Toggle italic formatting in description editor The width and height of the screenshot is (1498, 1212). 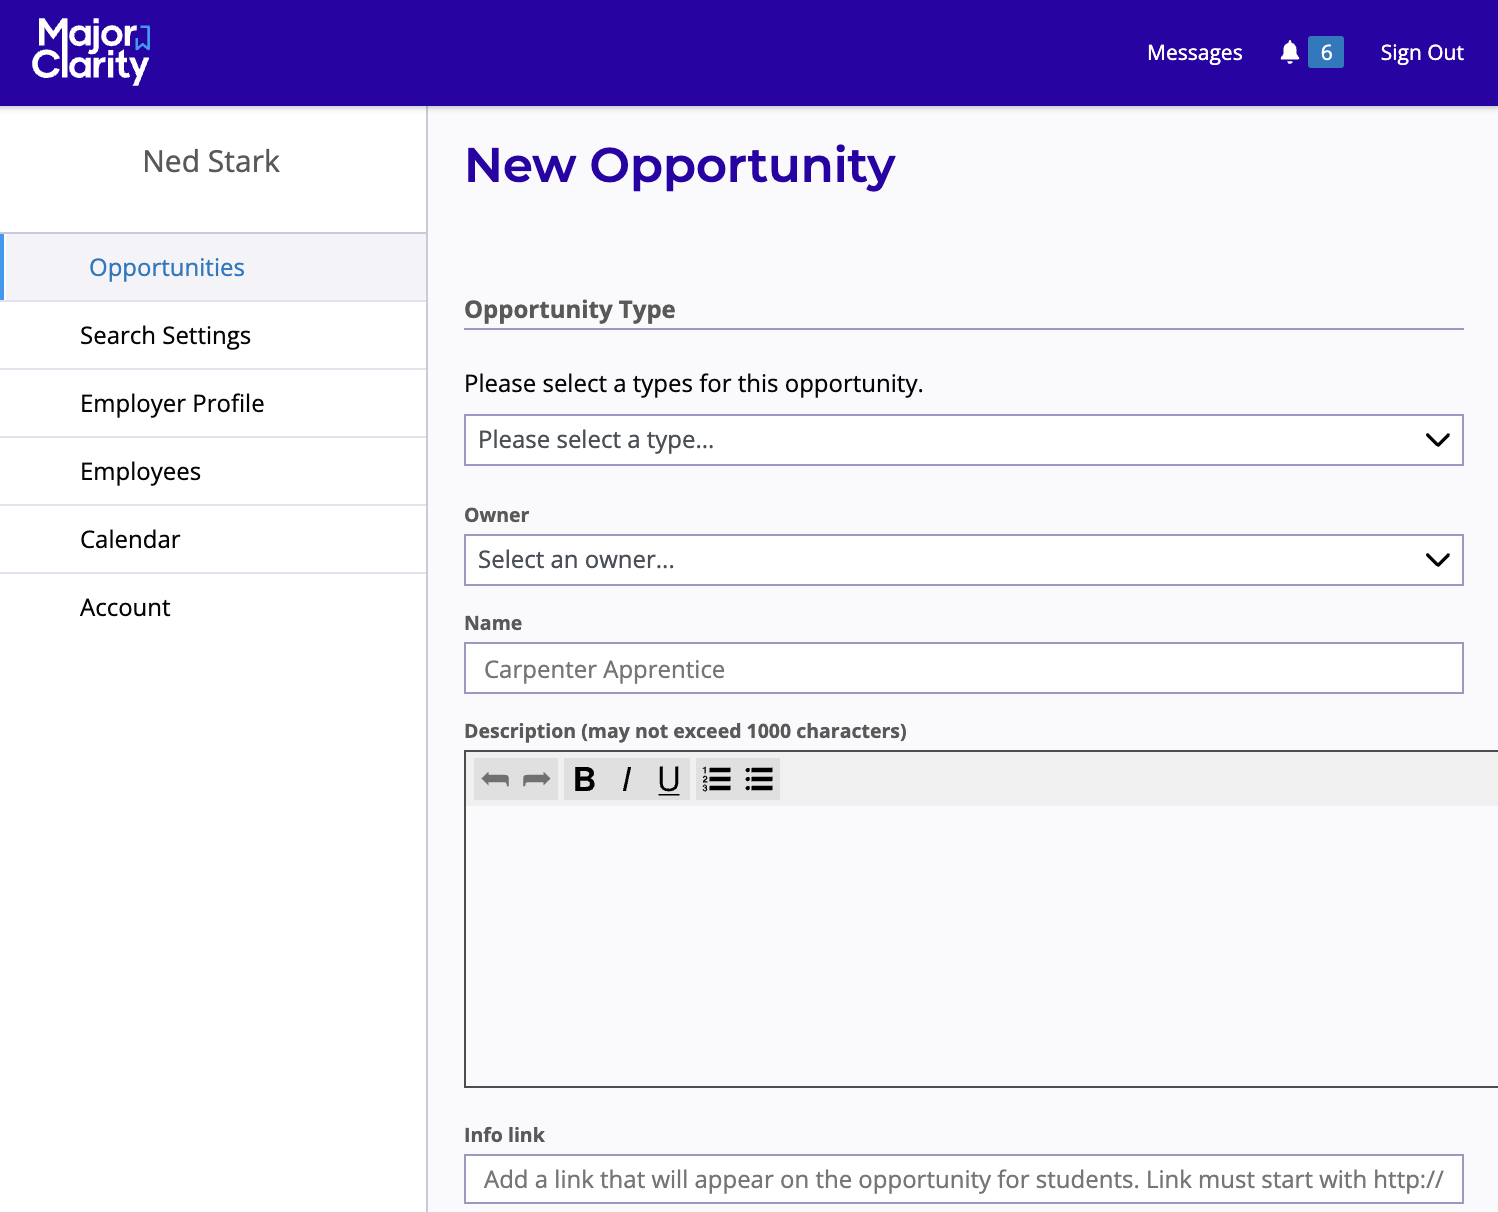pyautogui.click(x=627, y=779)
